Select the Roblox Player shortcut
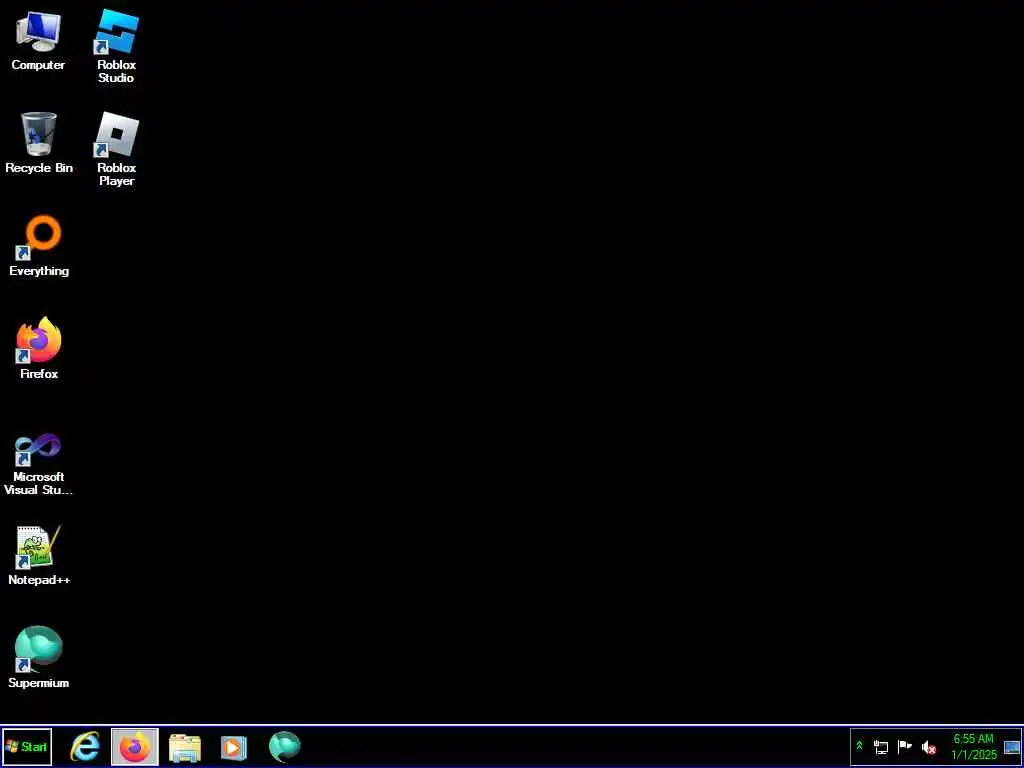The image size is (1024, 768). pyautogui.click(x=116, y=150)
